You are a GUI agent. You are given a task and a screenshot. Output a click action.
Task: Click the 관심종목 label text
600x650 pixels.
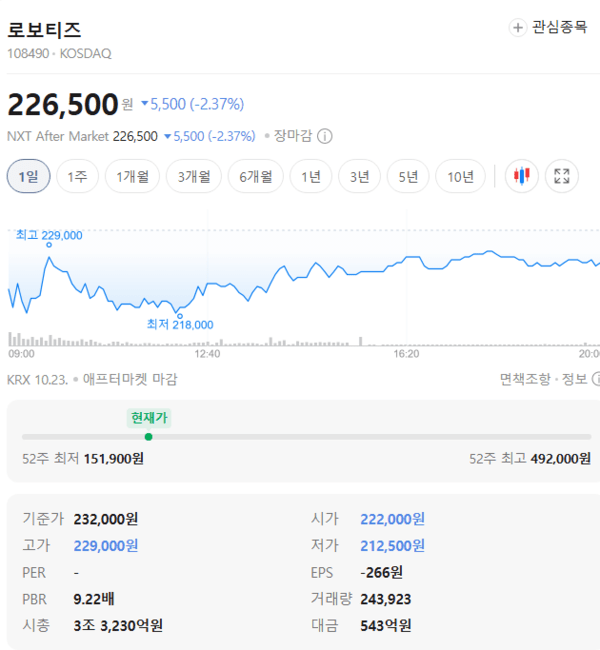click(560, 27)
